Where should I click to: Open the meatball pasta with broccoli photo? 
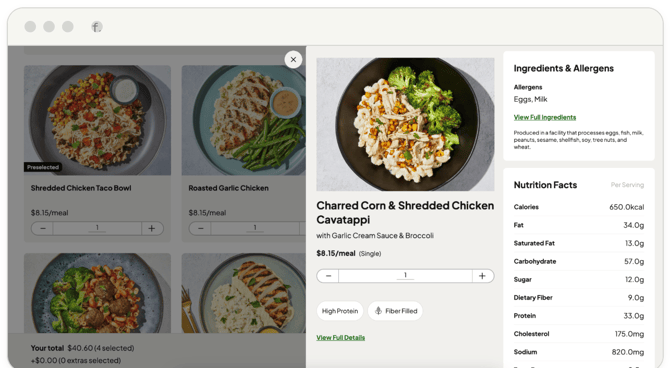(x=97, y=293)
